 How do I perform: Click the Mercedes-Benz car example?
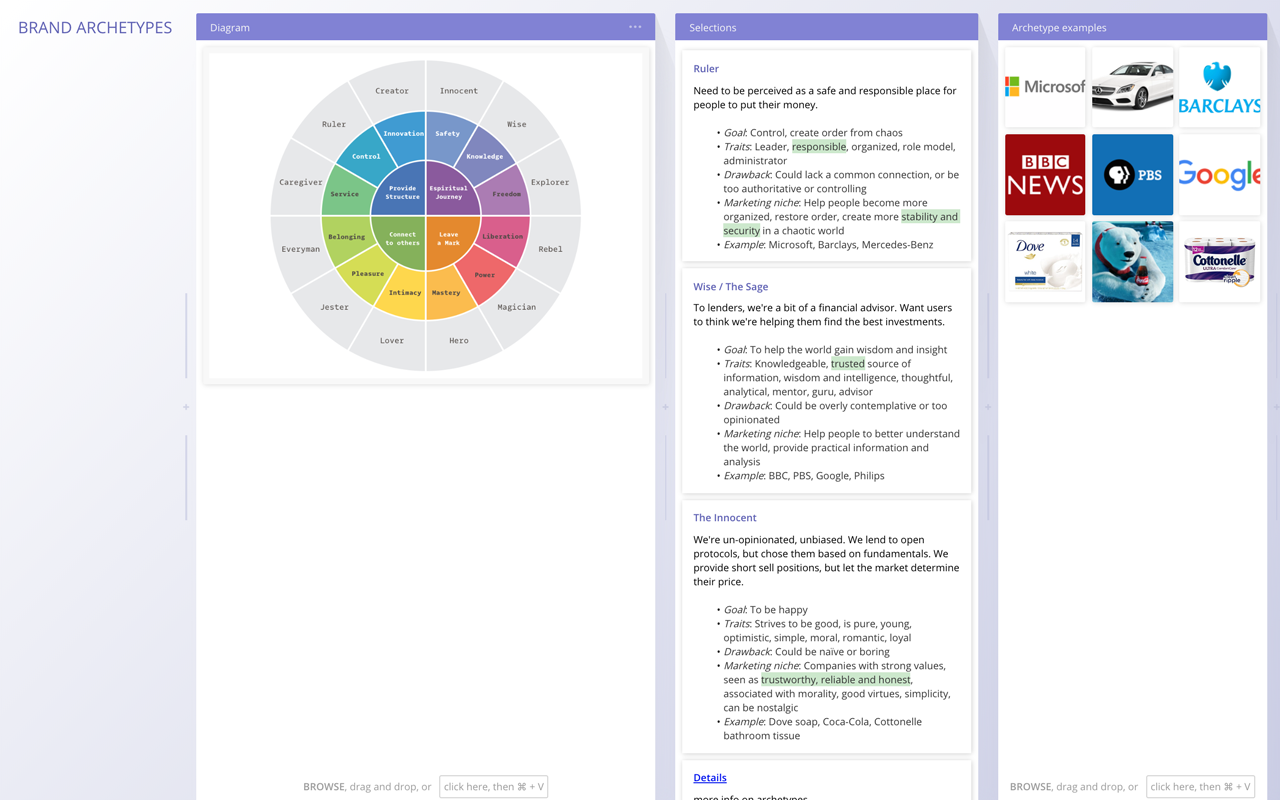click(x=1132, y=86)
